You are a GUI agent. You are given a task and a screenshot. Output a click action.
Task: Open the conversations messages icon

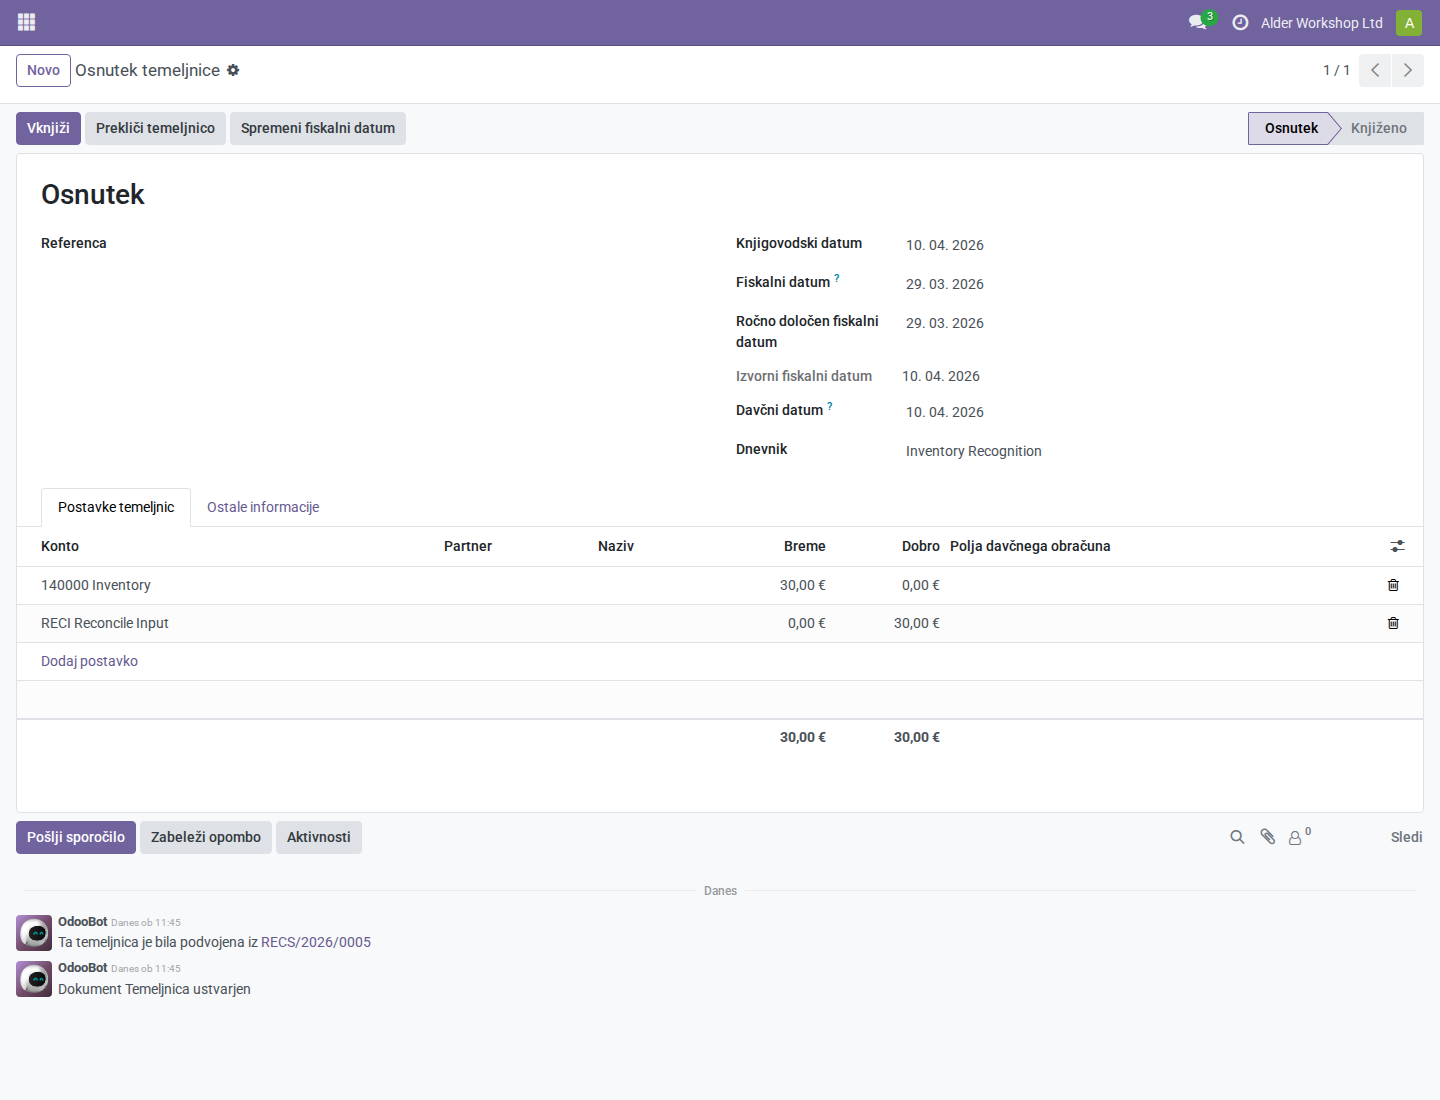tap(1198, 22)
